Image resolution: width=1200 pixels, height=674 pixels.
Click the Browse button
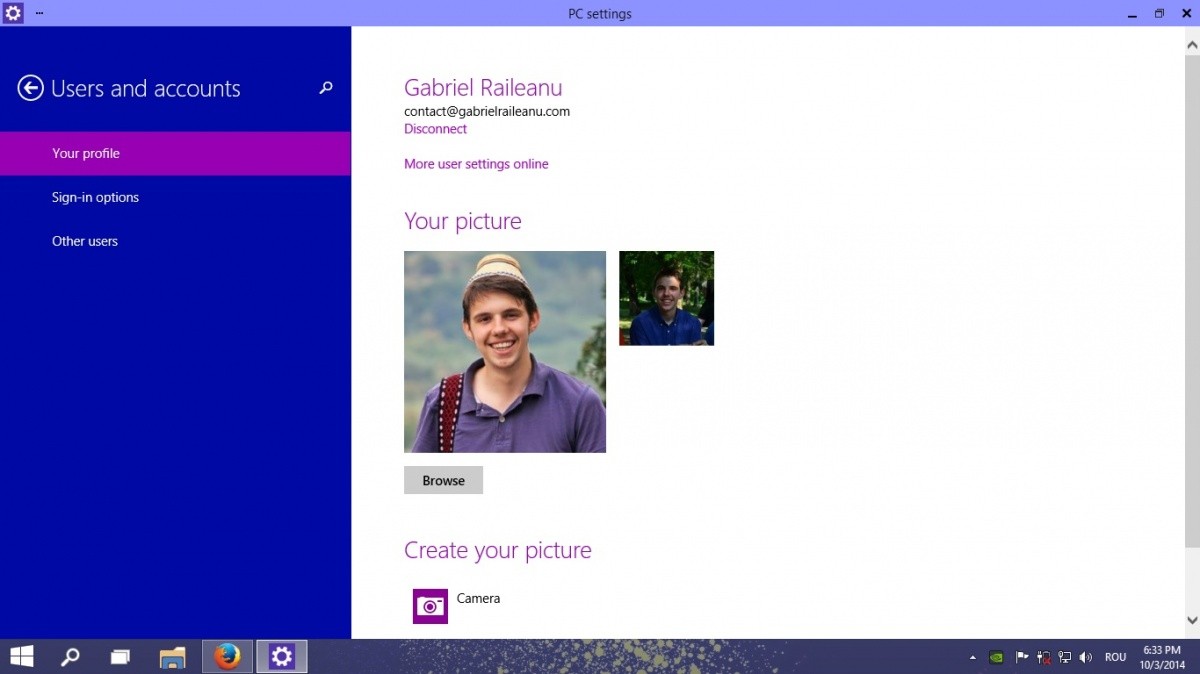[x=443, y=480]
